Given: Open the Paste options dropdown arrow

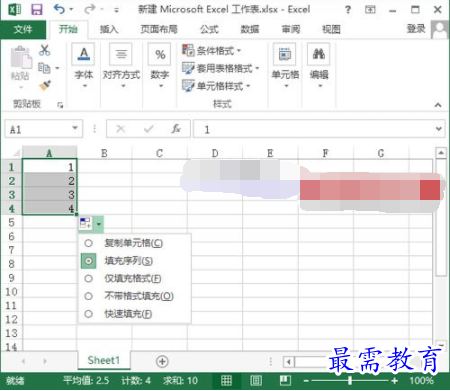Looking at the screenshot, I should point(21,87).
